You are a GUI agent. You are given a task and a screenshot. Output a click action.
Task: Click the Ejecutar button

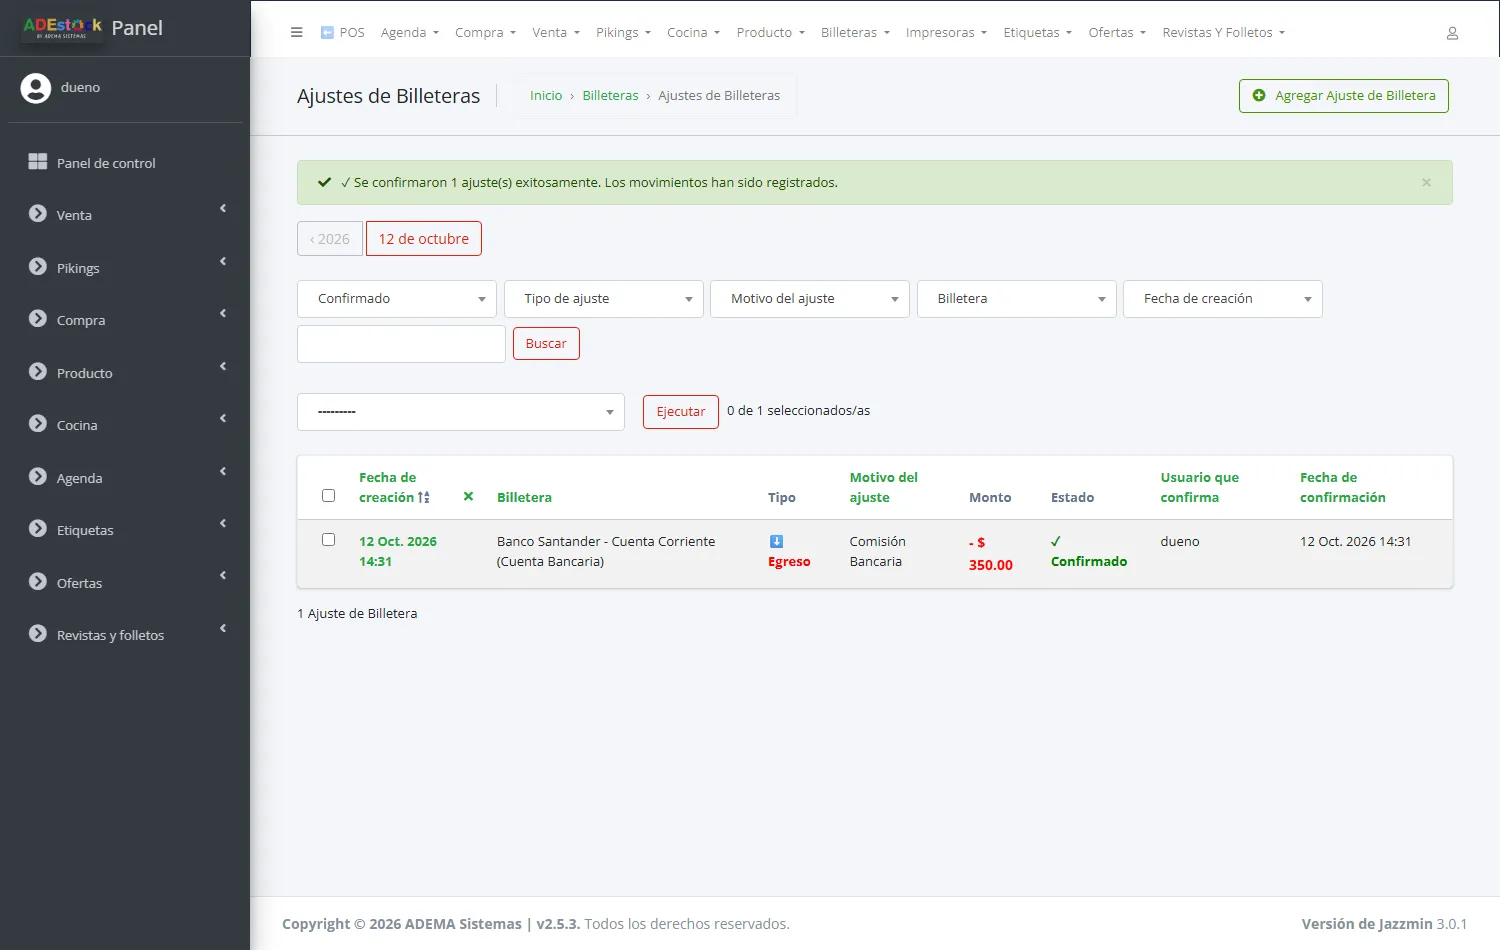(x=681, y=412)
